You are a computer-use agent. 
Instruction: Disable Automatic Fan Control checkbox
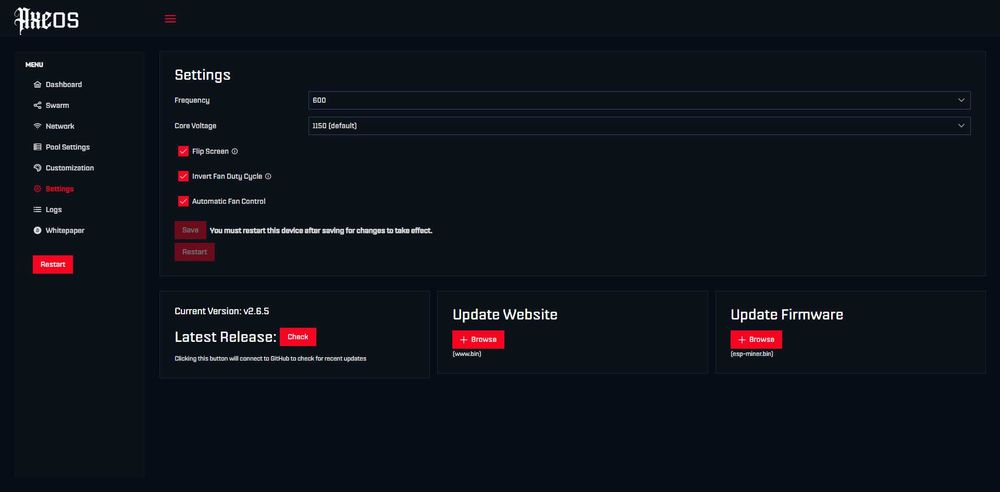(183, 201)
